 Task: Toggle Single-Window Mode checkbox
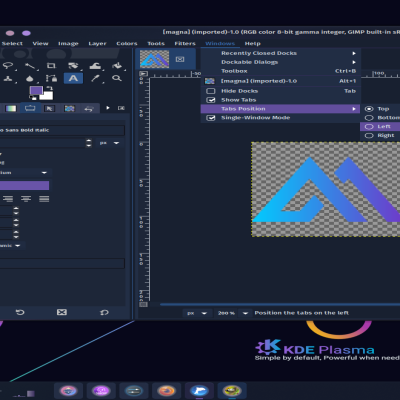click(x=211, y=118)
